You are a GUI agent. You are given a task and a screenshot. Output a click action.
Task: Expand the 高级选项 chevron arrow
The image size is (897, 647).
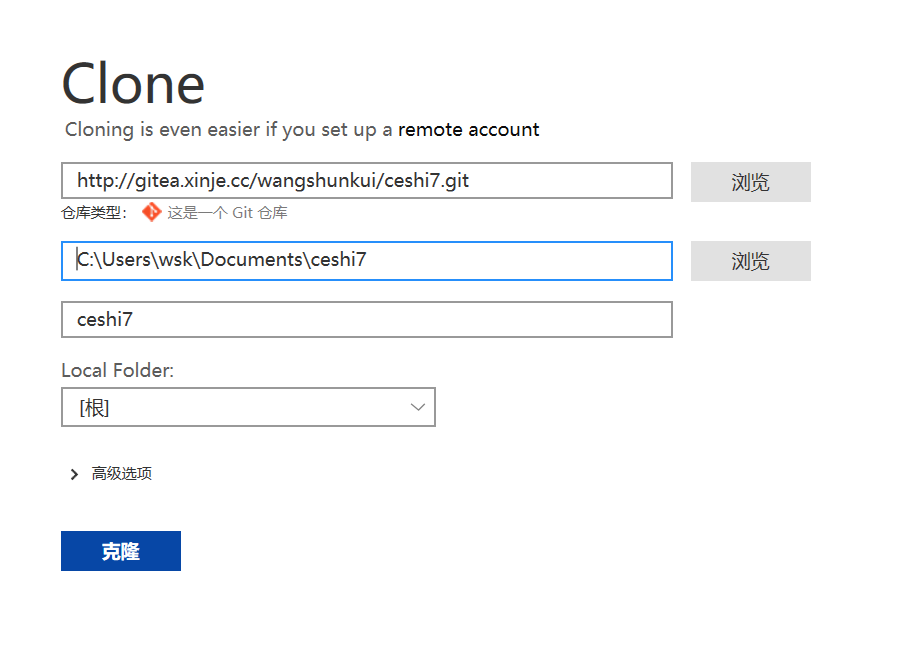tap(74, 474)
